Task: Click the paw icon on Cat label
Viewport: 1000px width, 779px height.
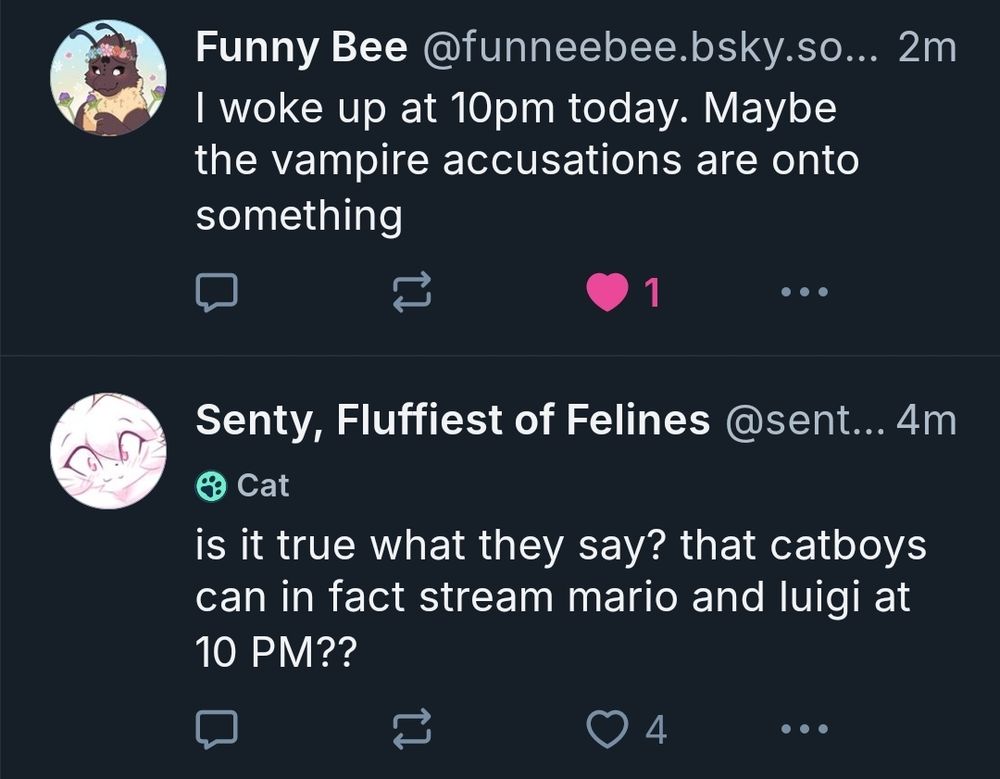Action: (211, 485)
